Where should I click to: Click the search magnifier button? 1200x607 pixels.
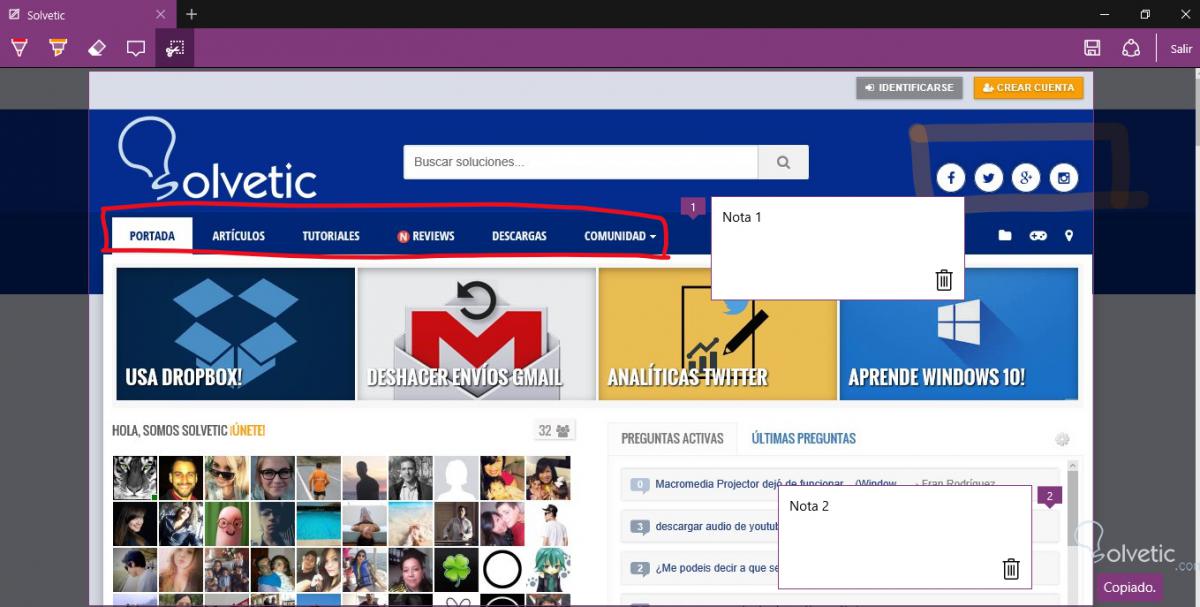click(783, 162)
